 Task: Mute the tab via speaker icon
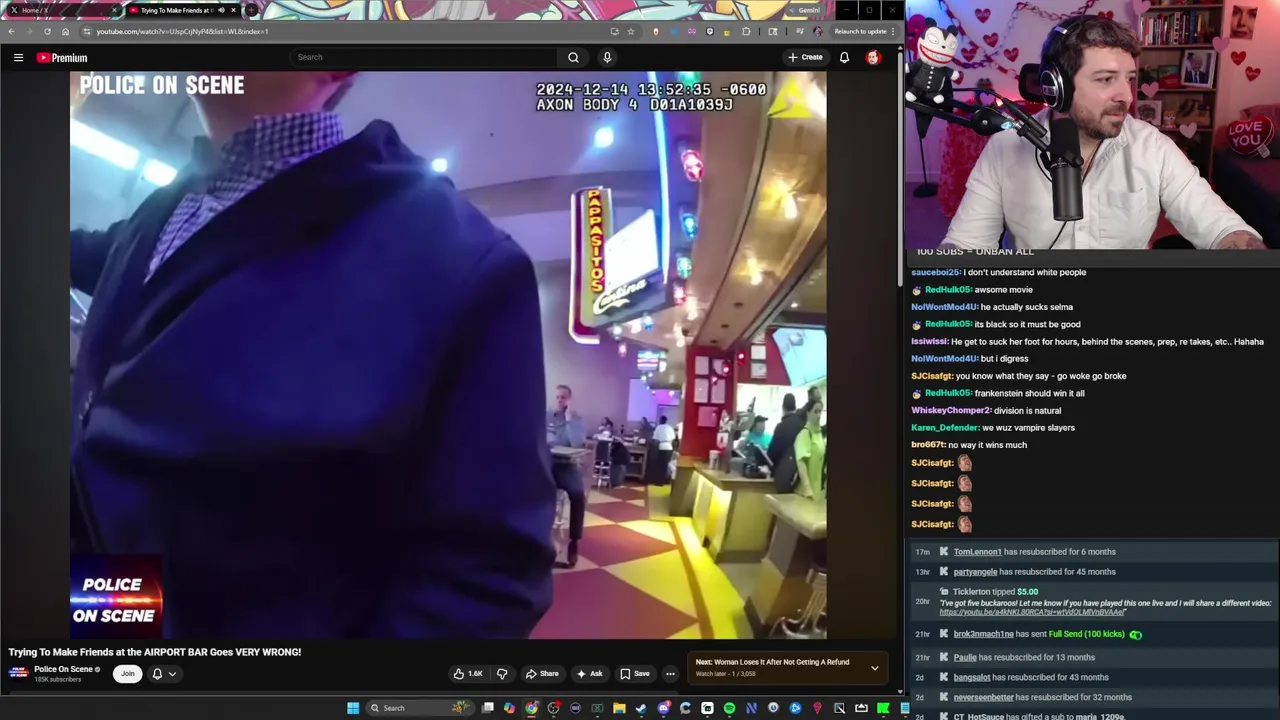click(221, 10)
